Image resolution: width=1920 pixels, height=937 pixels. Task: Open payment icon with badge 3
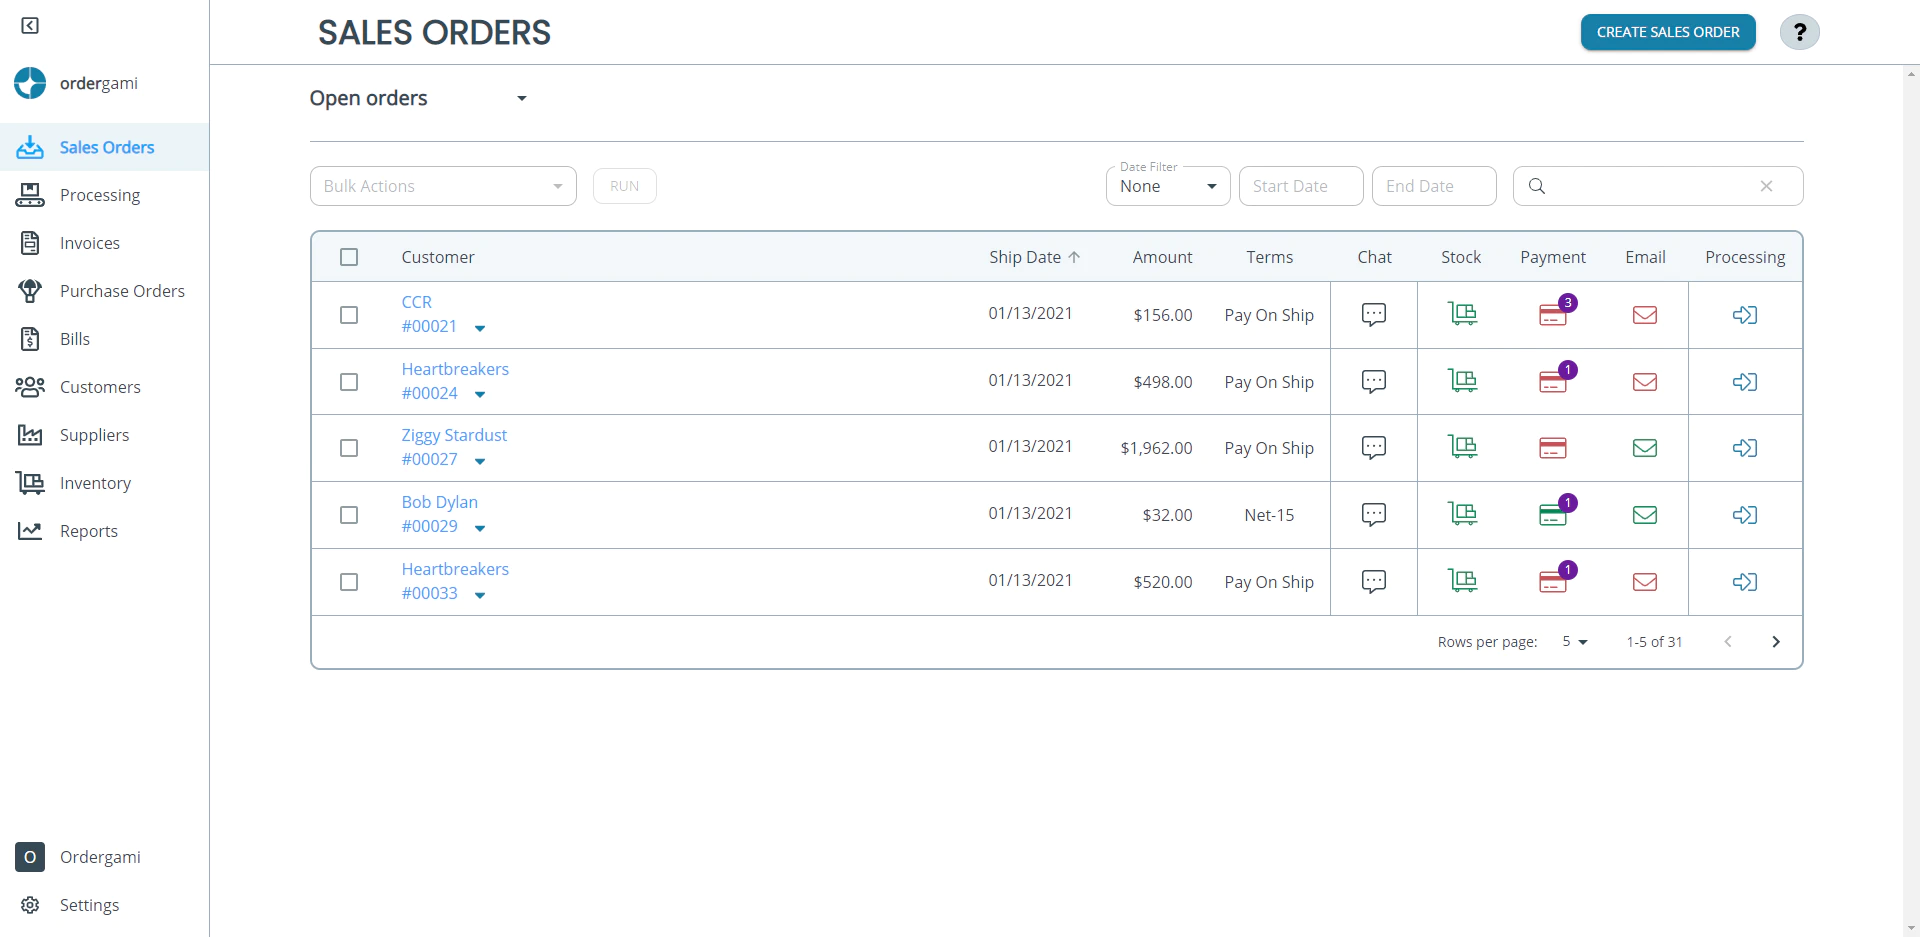[x=1553, y=315]
